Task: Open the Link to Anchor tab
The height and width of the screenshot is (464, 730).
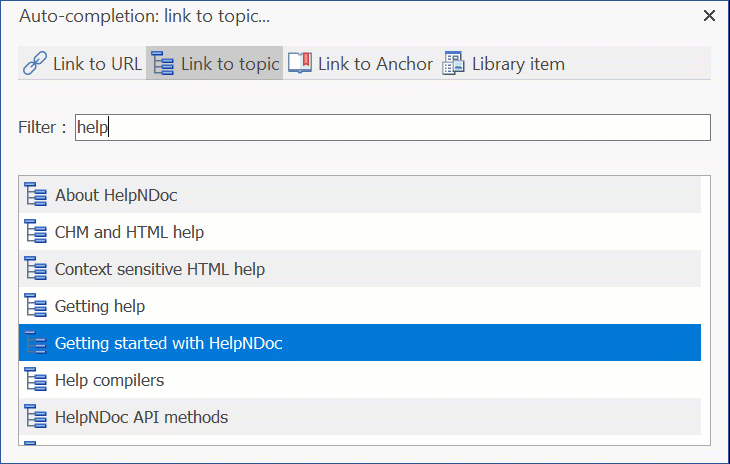Action: click(360, 63)
